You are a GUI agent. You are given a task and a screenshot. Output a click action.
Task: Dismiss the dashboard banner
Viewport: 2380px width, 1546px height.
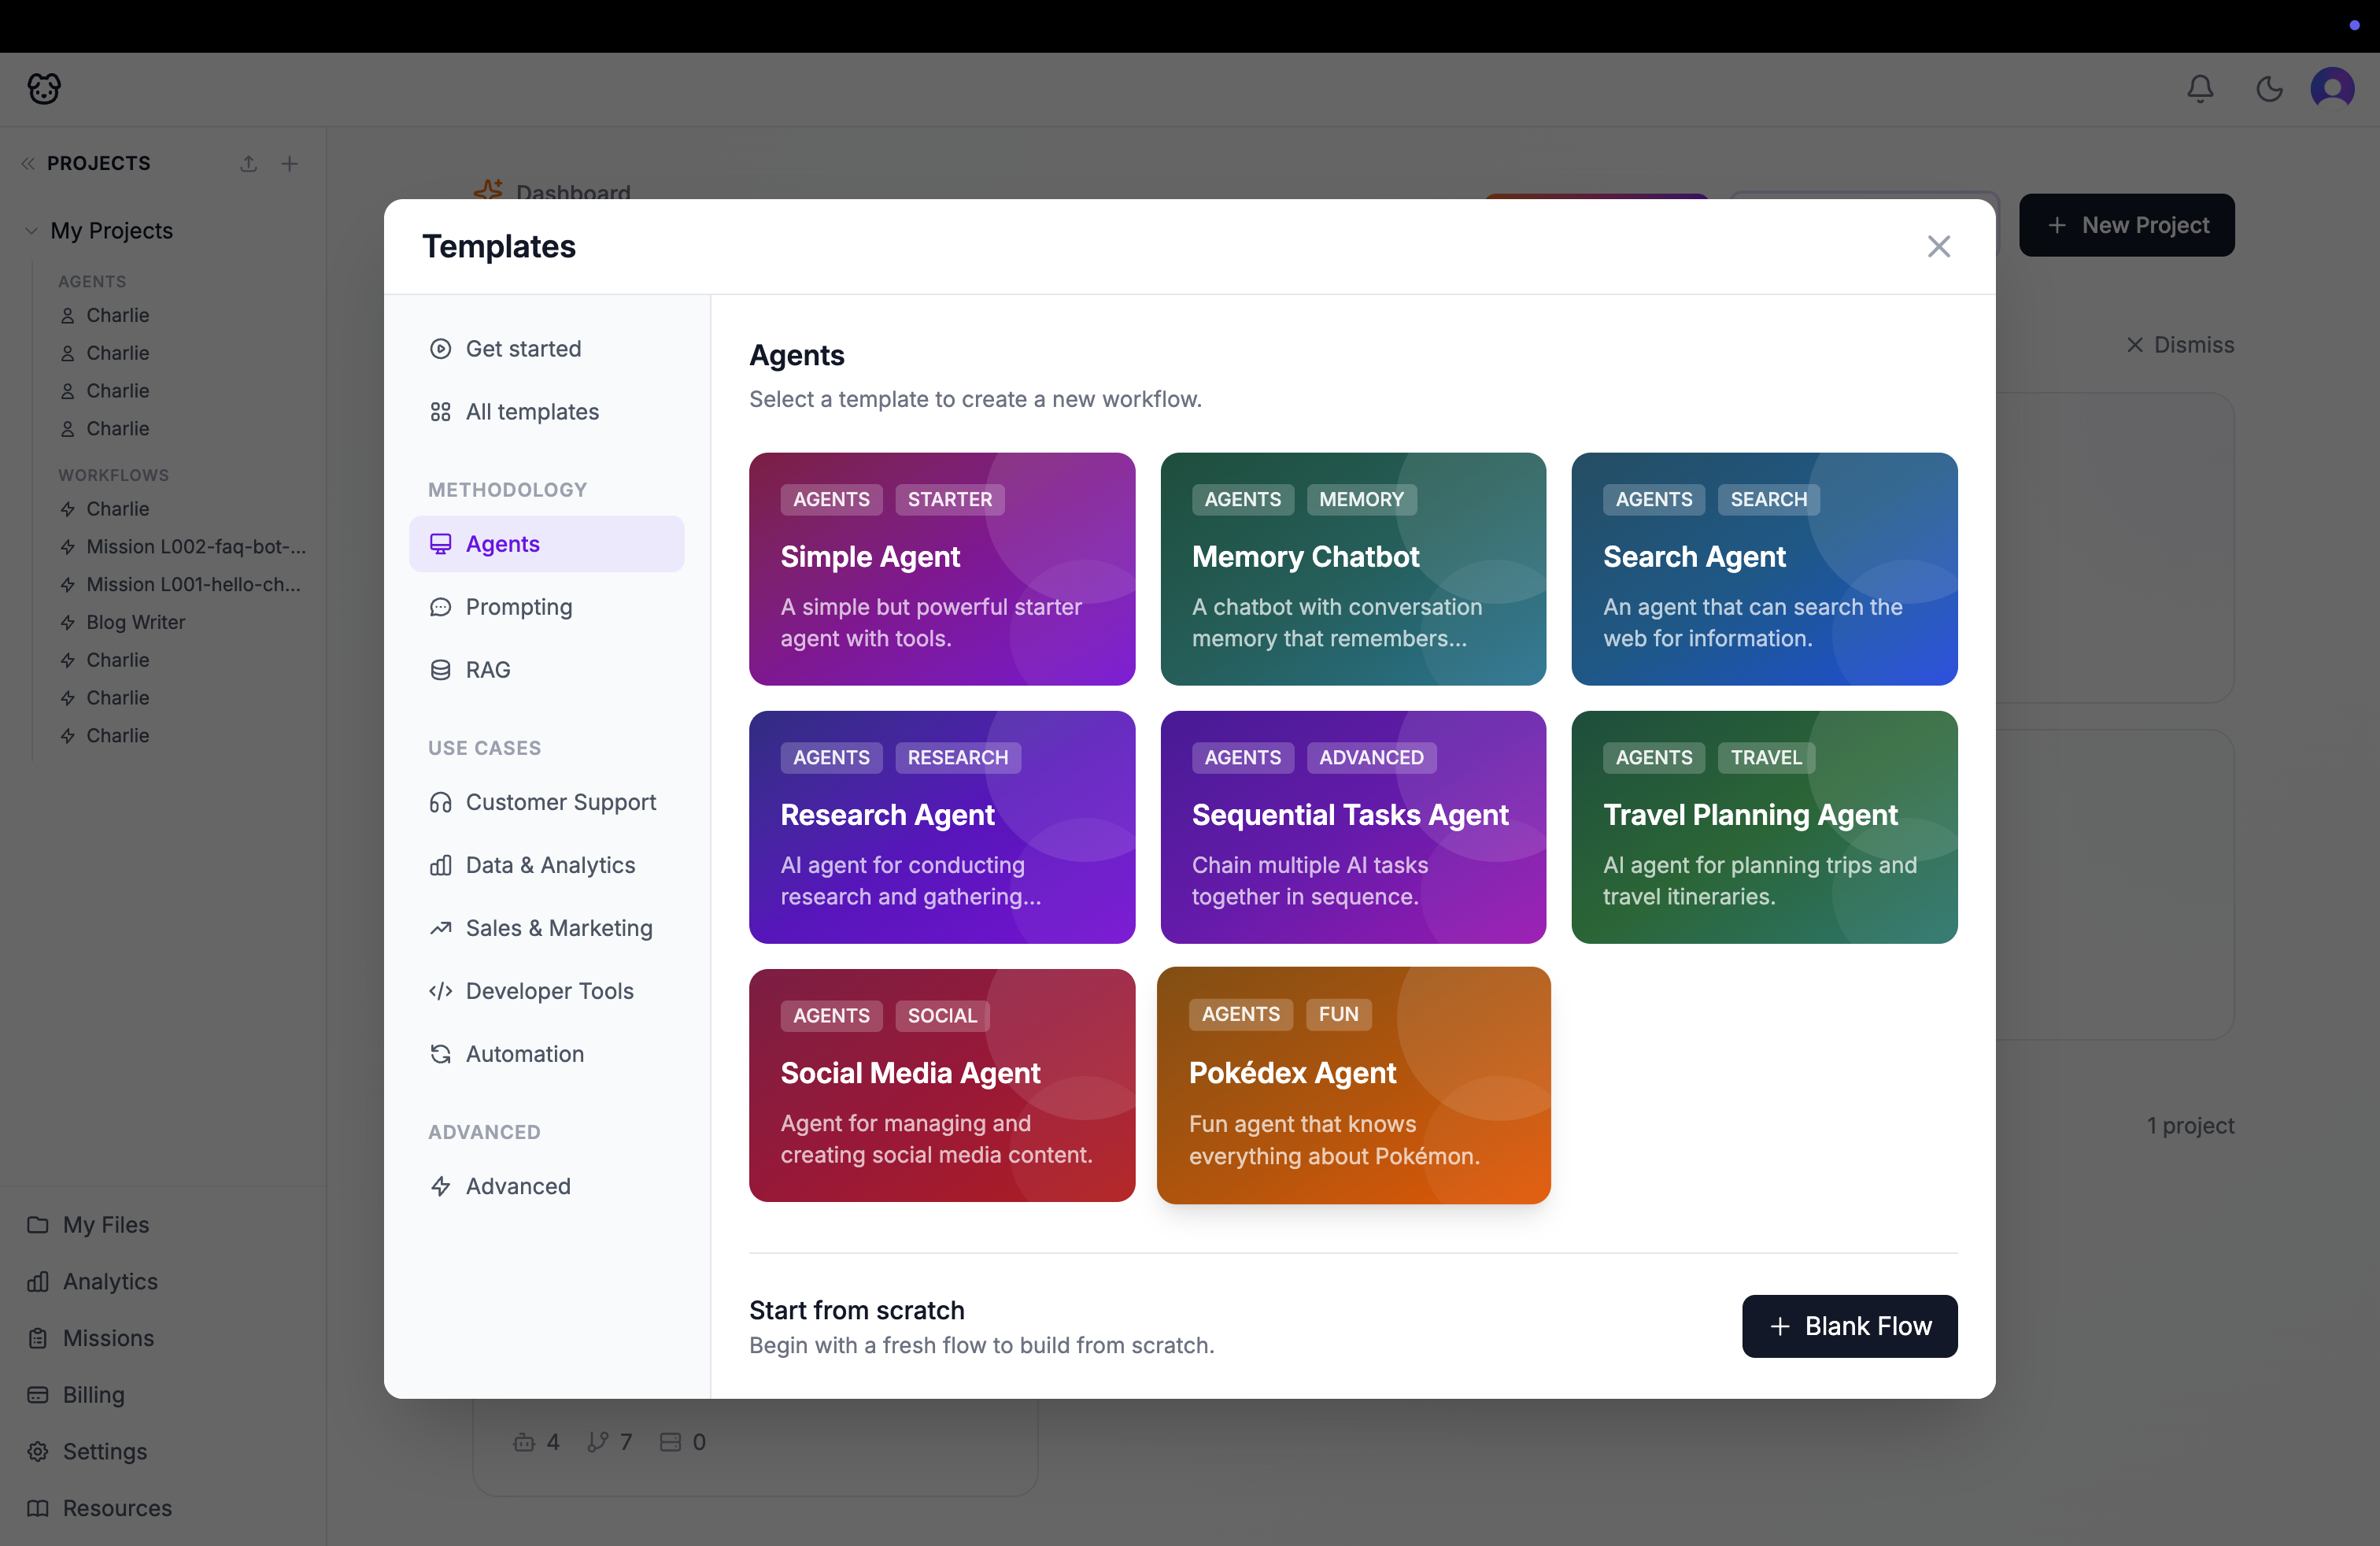point(2180,345)
